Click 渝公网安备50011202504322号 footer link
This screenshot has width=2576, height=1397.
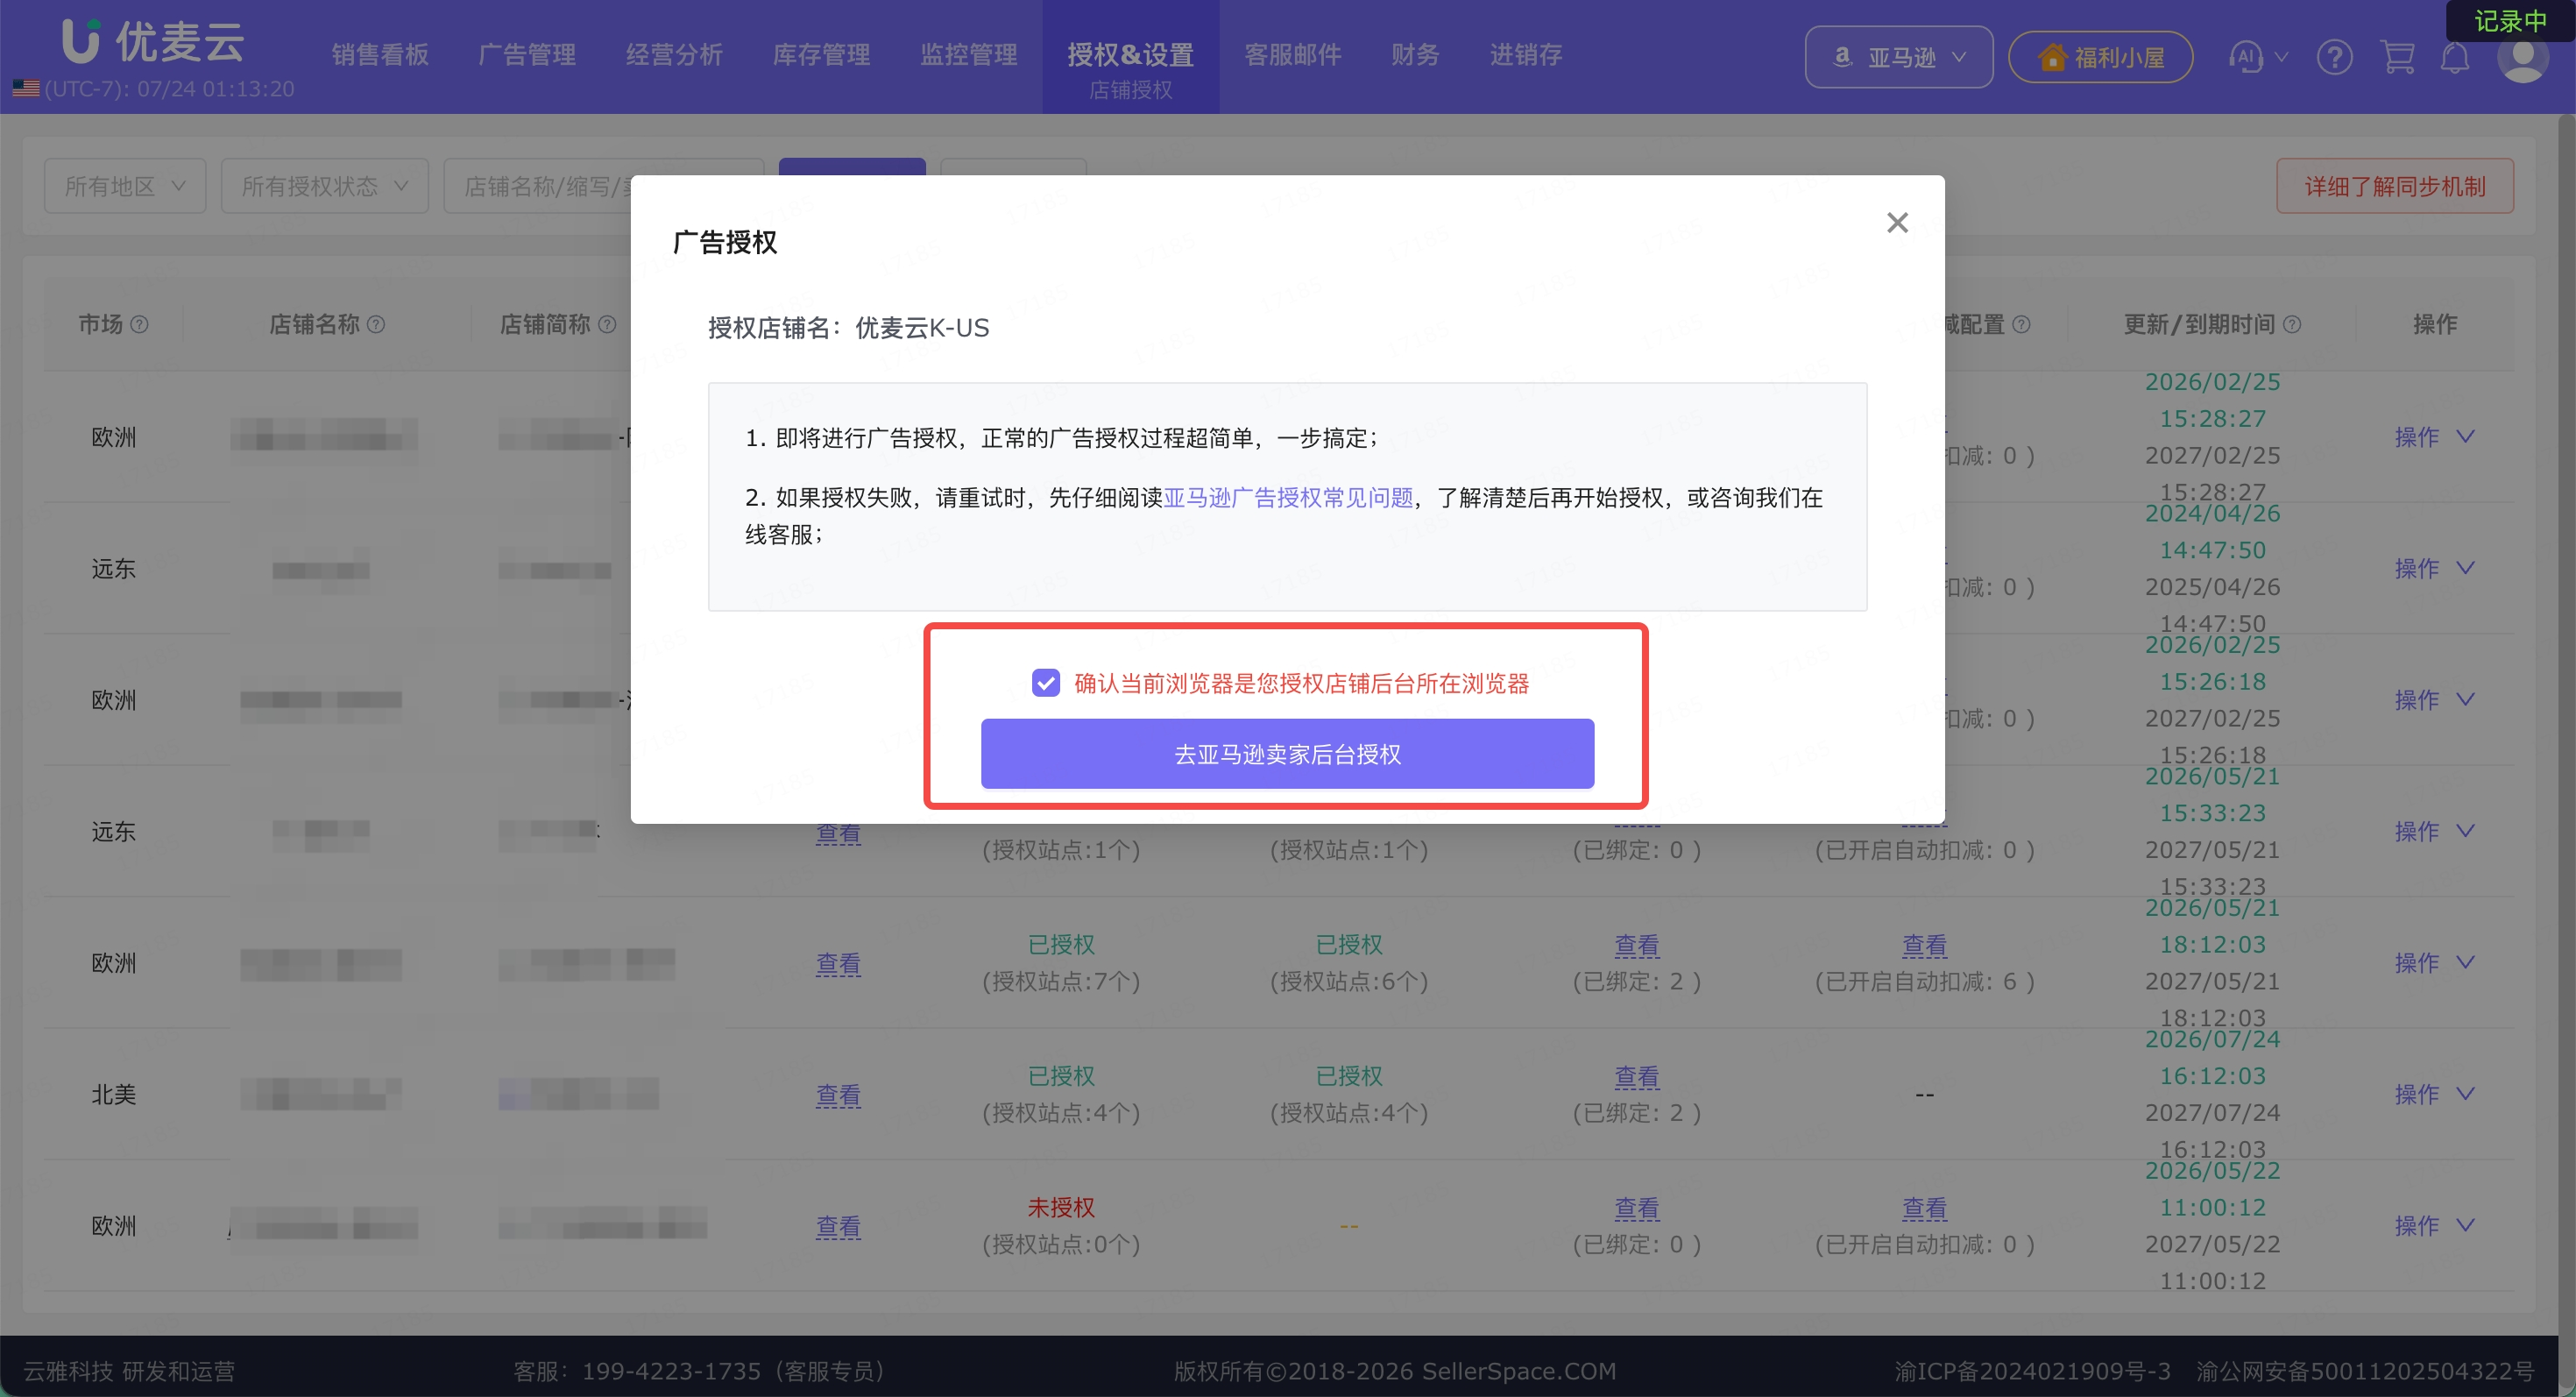click(2365, 1370)
